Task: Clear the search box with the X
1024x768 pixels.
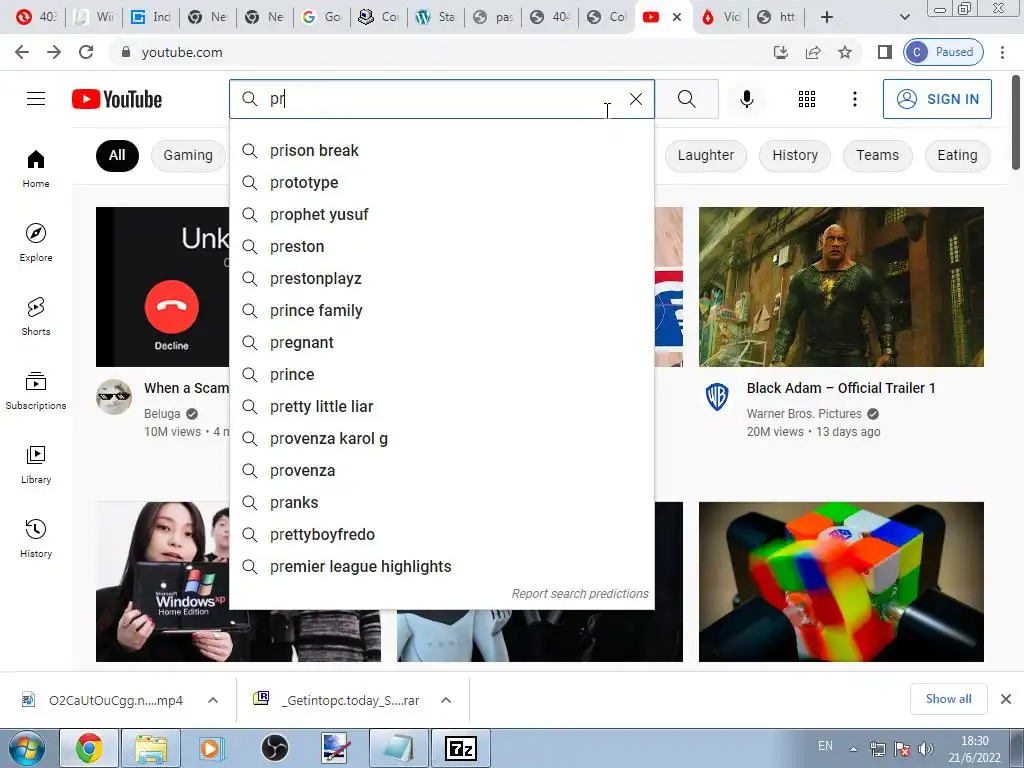Action: click(x=635, y=99)
